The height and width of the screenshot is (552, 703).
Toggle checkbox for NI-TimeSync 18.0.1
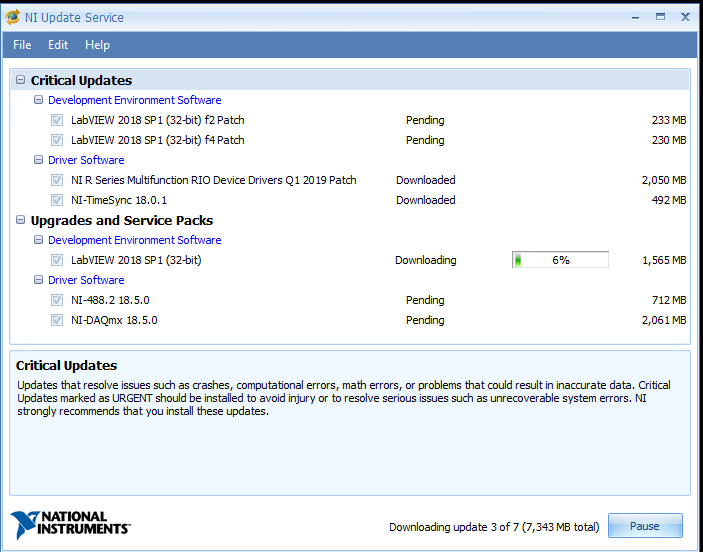tap(57, 200)
